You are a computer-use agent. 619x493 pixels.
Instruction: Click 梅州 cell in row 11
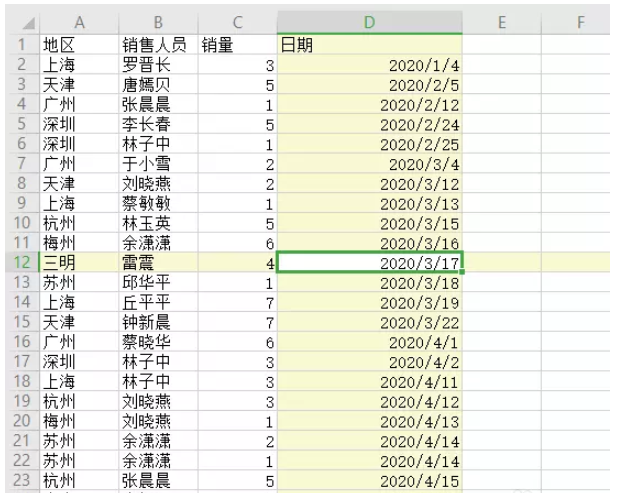click(x=79, y=243)
